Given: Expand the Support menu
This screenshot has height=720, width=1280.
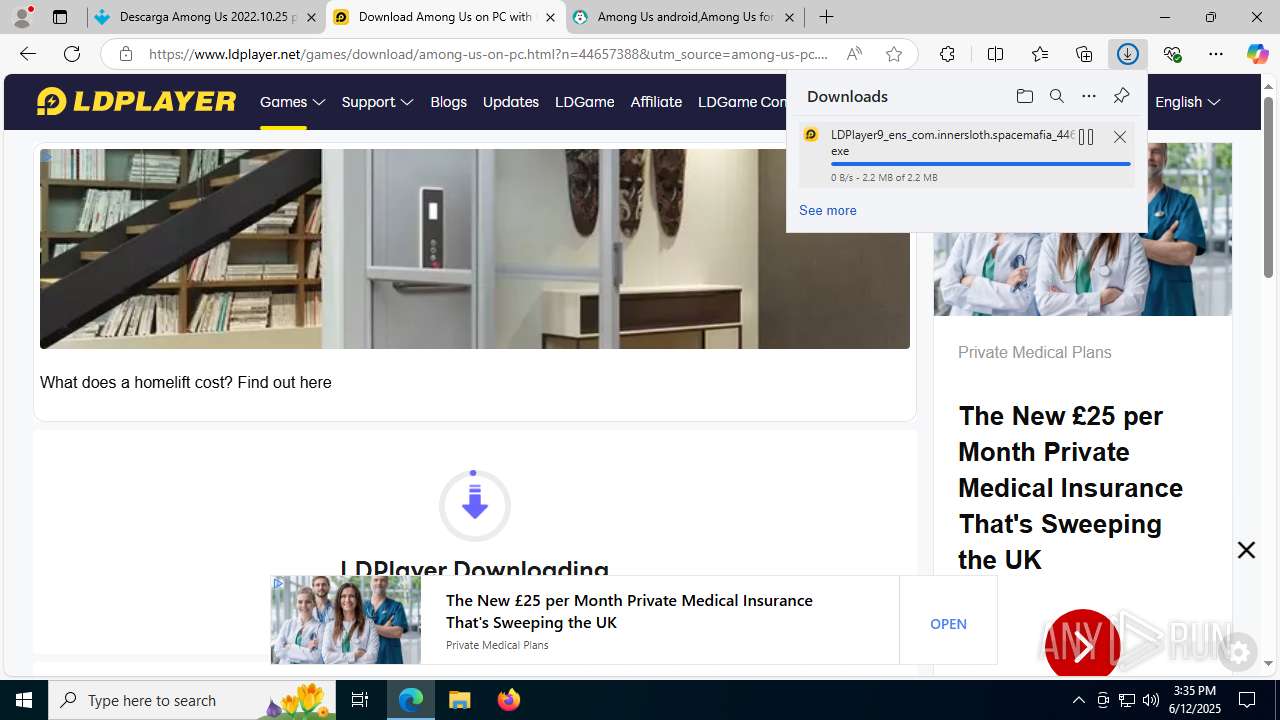Looking at the screenshot, I should (x=377, y=102).
